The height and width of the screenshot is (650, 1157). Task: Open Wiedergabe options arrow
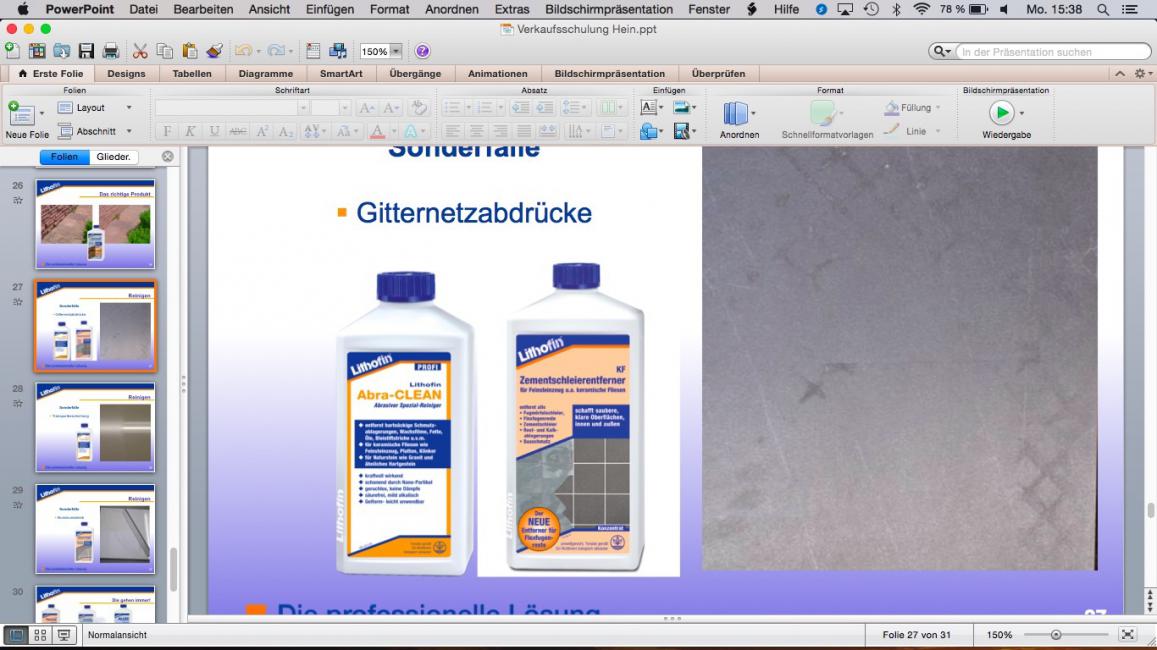pyautogui.click(x=1022, y=114)
